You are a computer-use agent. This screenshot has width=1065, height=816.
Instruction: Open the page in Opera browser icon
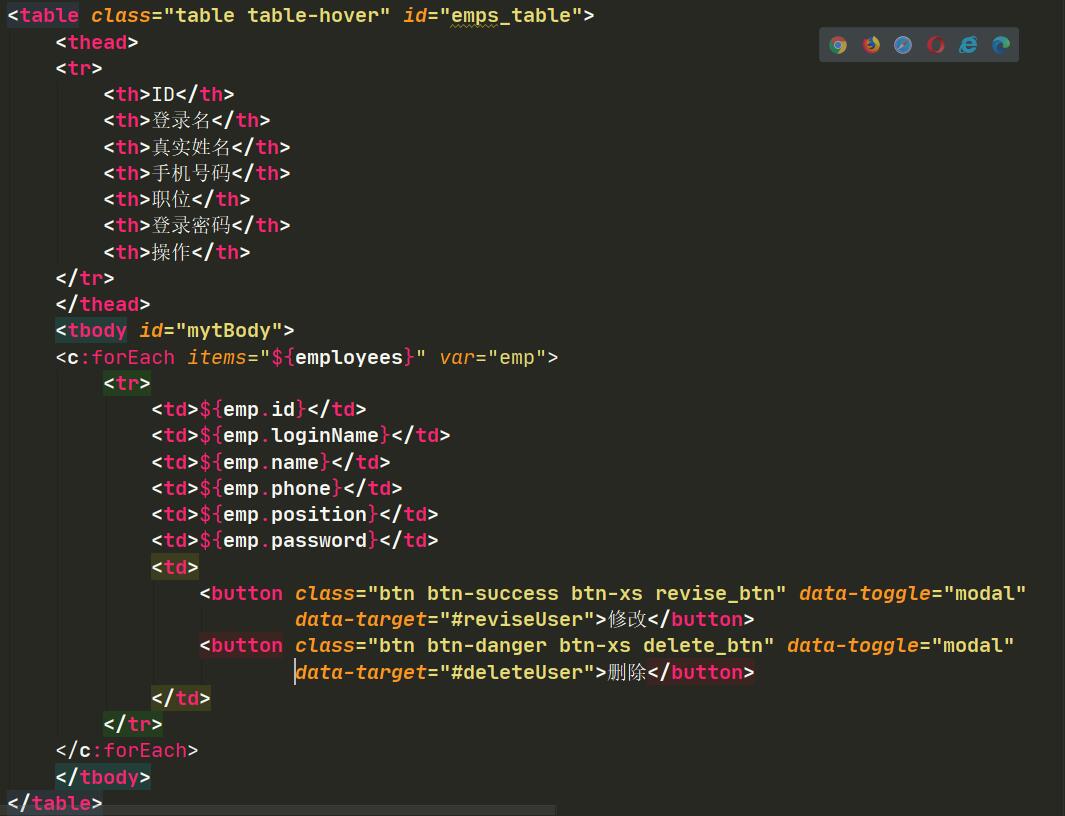click(x=935, y=45)
